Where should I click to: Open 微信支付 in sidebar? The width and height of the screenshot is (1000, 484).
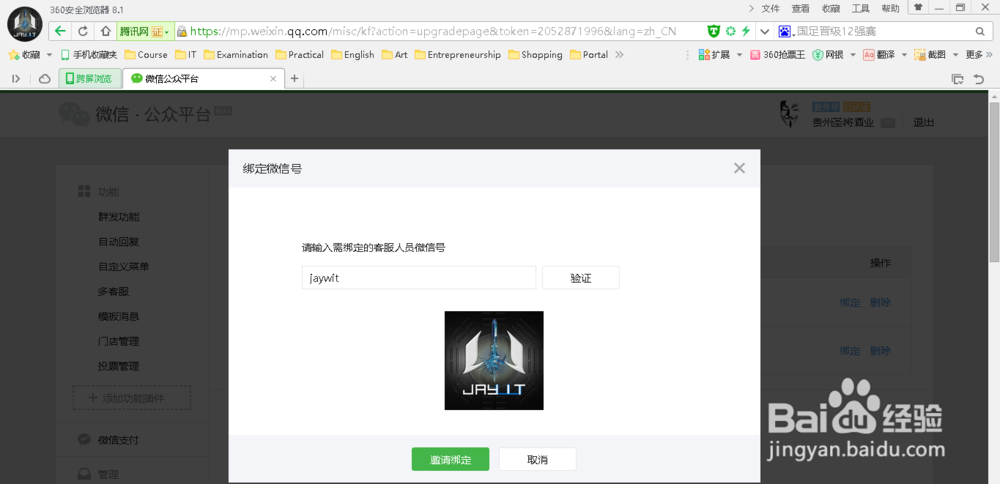click(118, 440)
